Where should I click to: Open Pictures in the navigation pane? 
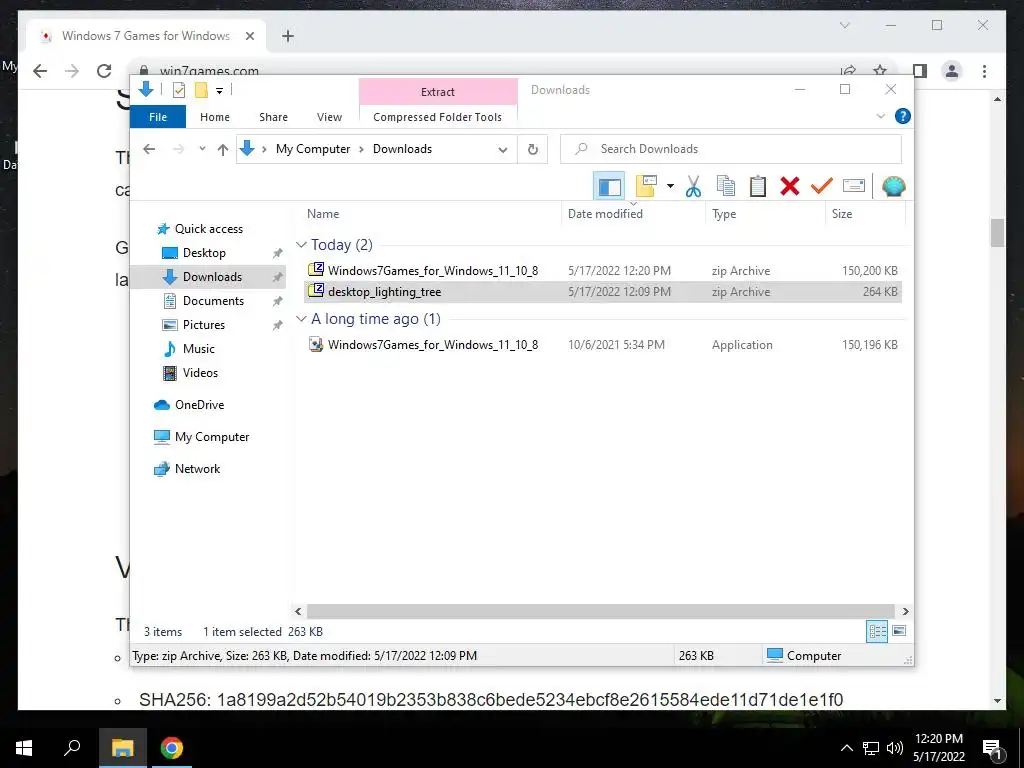(203, 325)
